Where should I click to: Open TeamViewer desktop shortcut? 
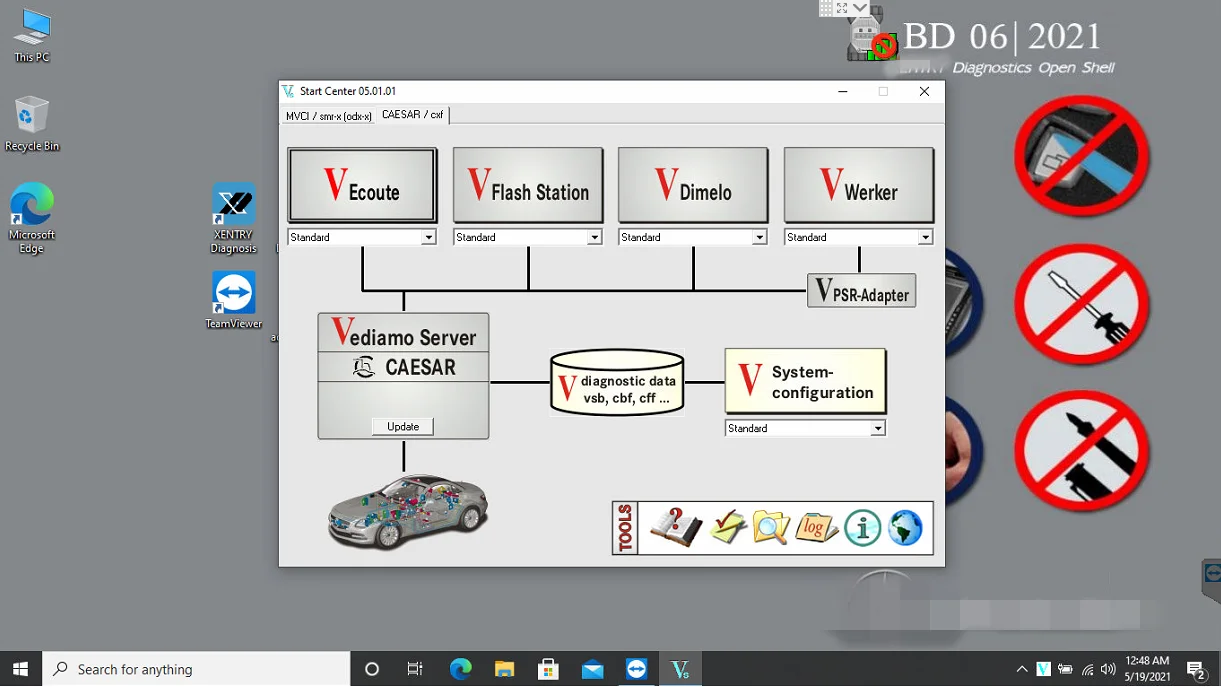coord(234,301)
